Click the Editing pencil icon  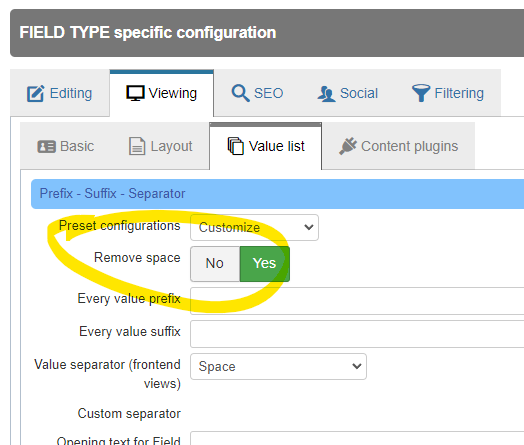(35, 93)
